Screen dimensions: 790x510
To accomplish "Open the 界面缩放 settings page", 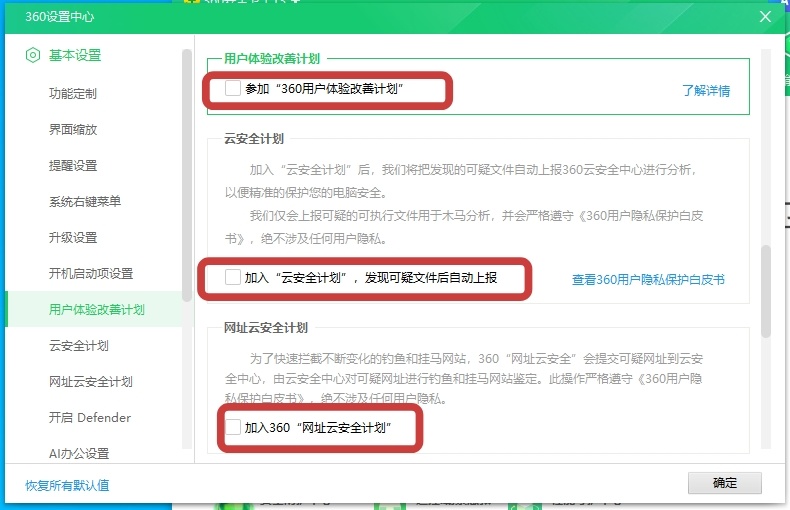I will (x=73, y=130).
